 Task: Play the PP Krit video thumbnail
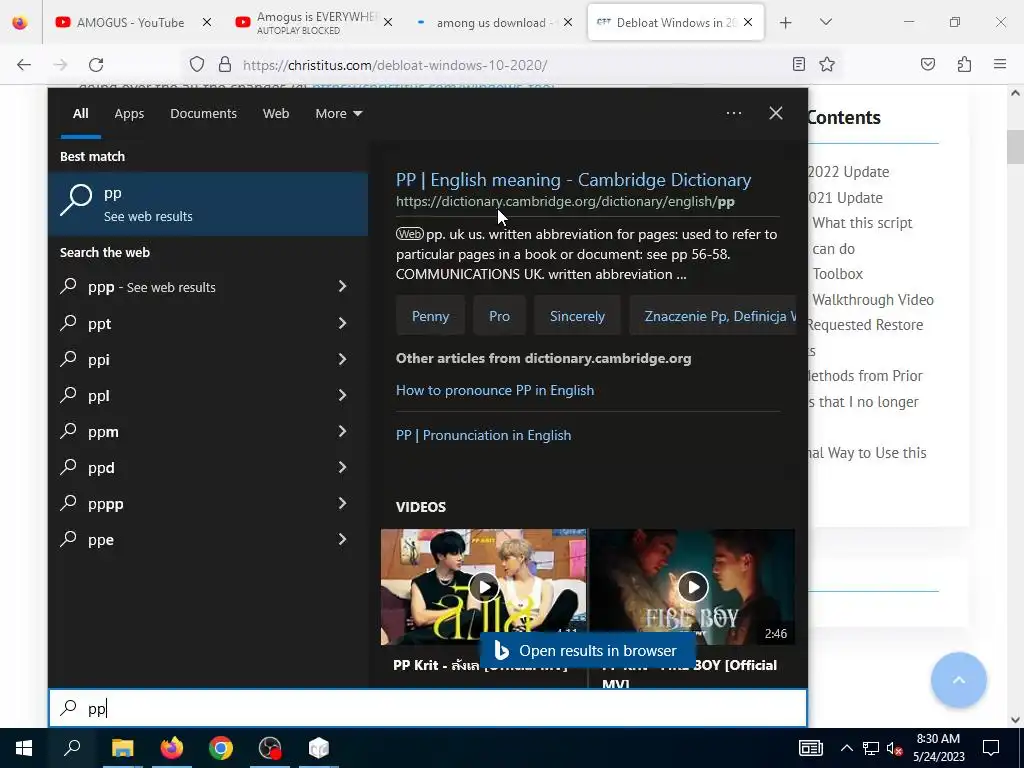tap(483, 586)
